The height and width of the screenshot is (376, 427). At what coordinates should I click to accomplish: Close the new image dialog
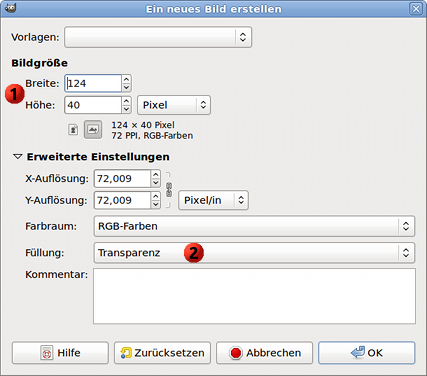(x=416, y=9)
